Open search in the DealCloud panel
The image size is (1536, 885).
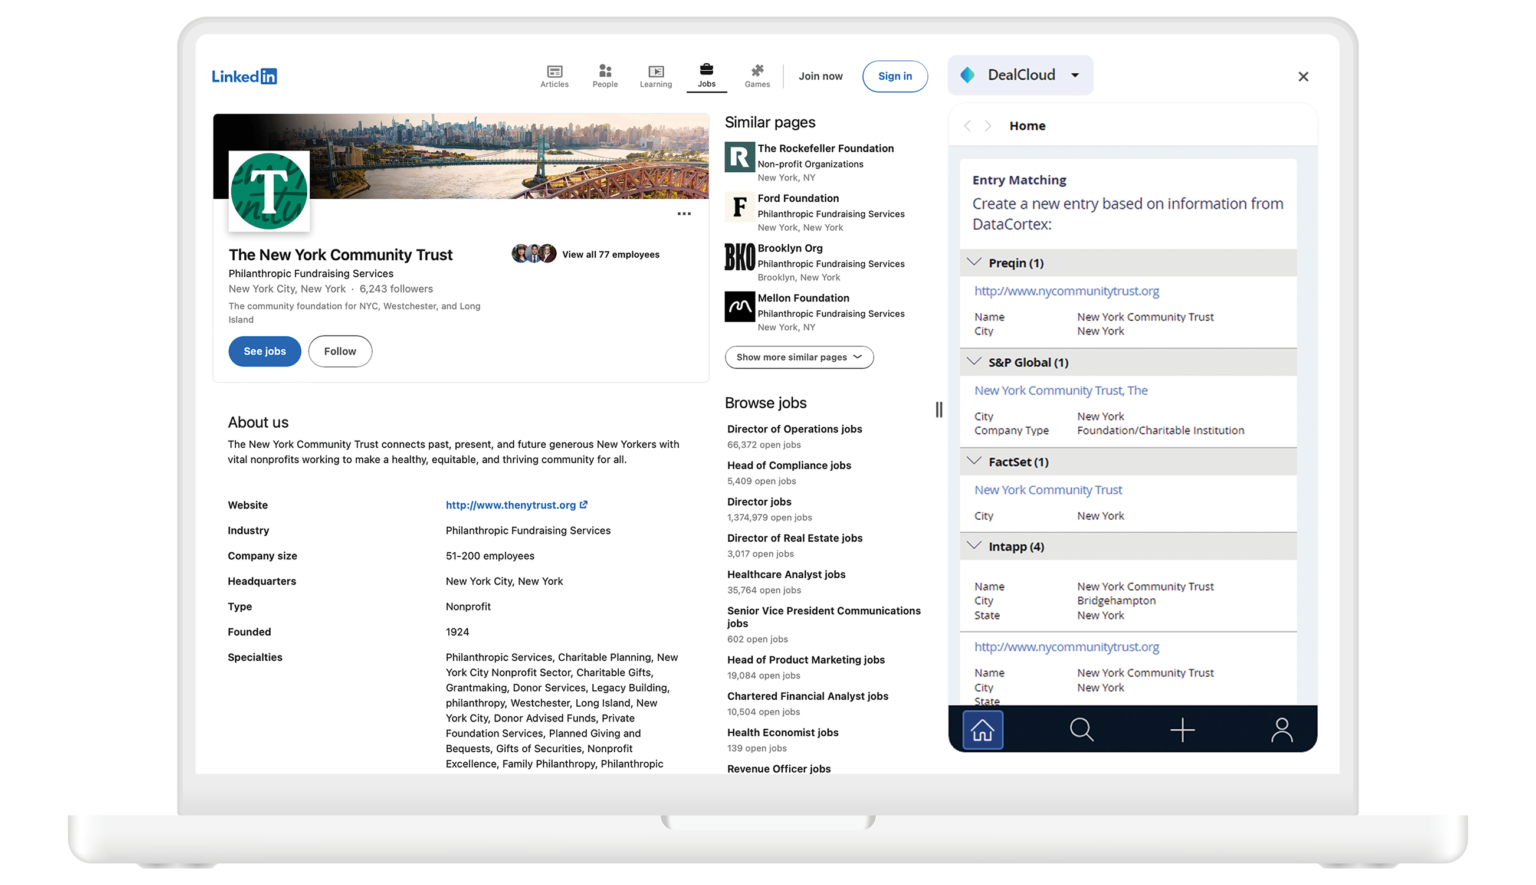pyautogui.click(x=1082, y=729)
